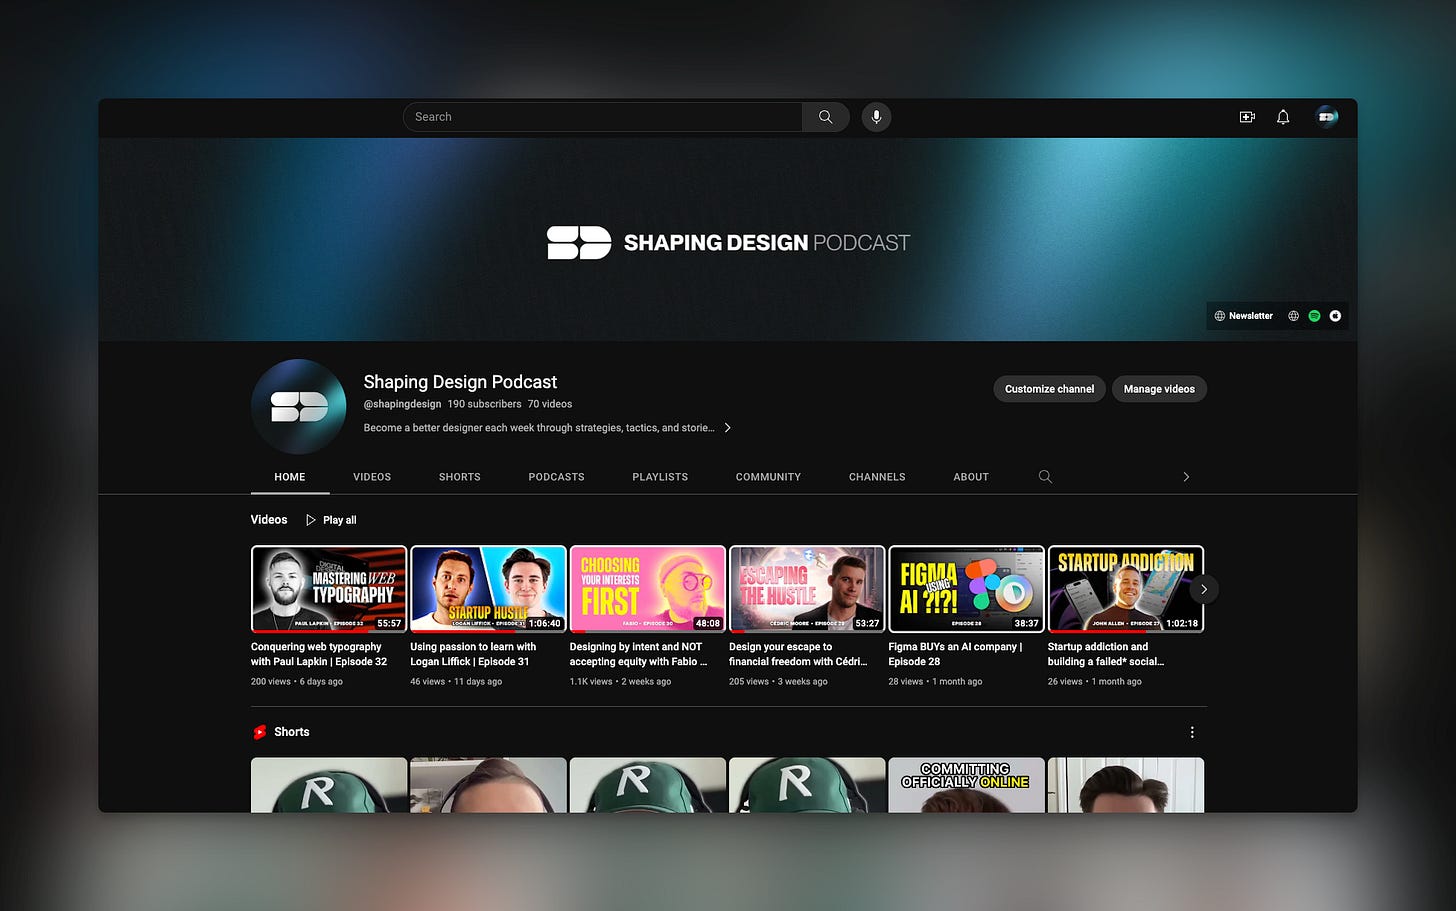This screenshot has width=1456, height=911.
Task: Click the Shaping Design Podcast channel name
Action: click(x=460, y=382)
